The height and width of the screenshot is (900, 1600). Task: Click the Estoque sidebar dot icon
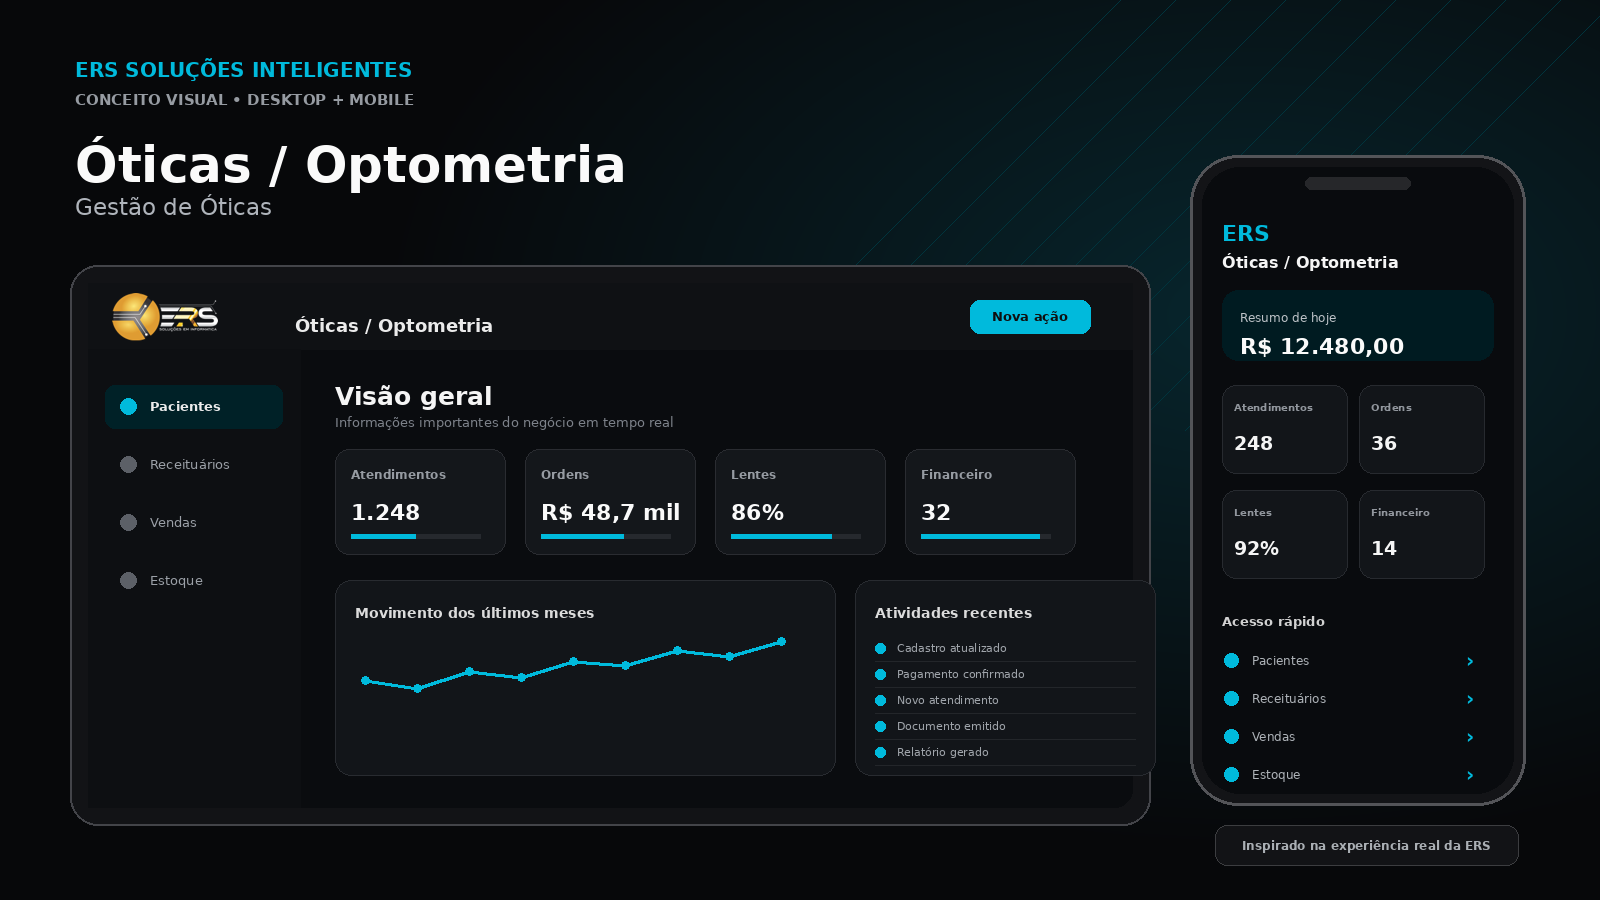click(128, 581)
